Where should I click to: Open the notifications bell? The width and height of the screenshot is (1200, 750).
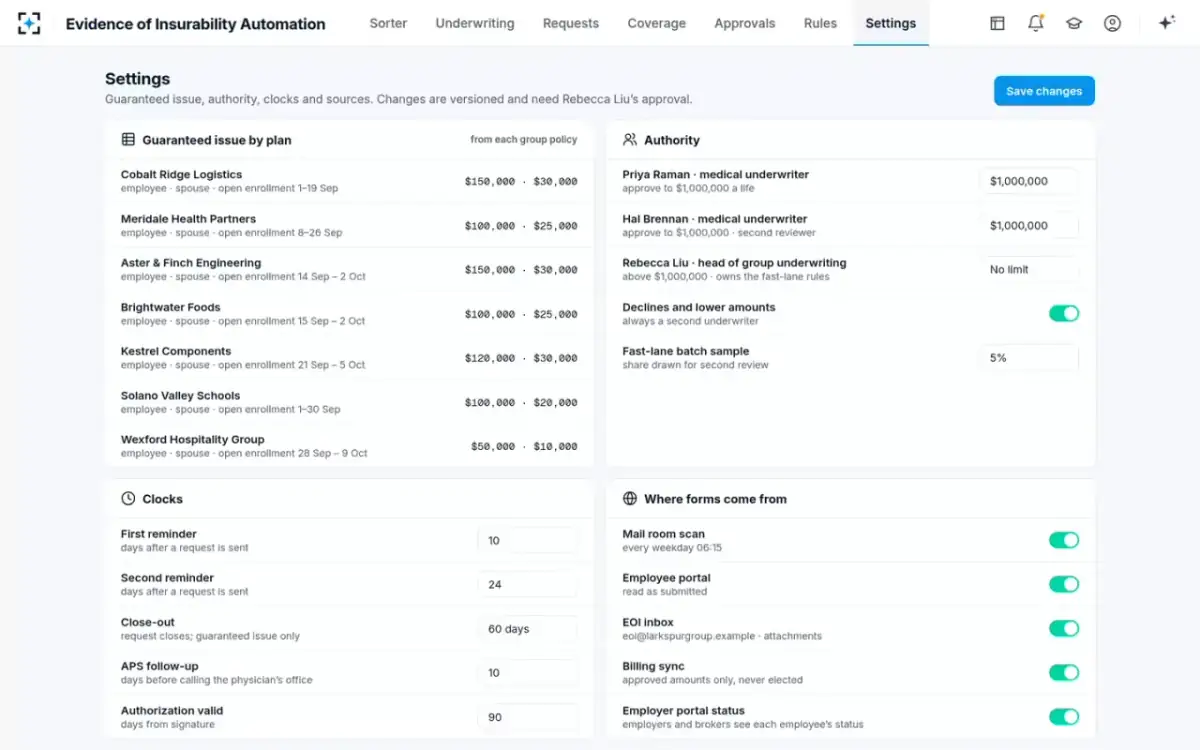[1036, 23]
